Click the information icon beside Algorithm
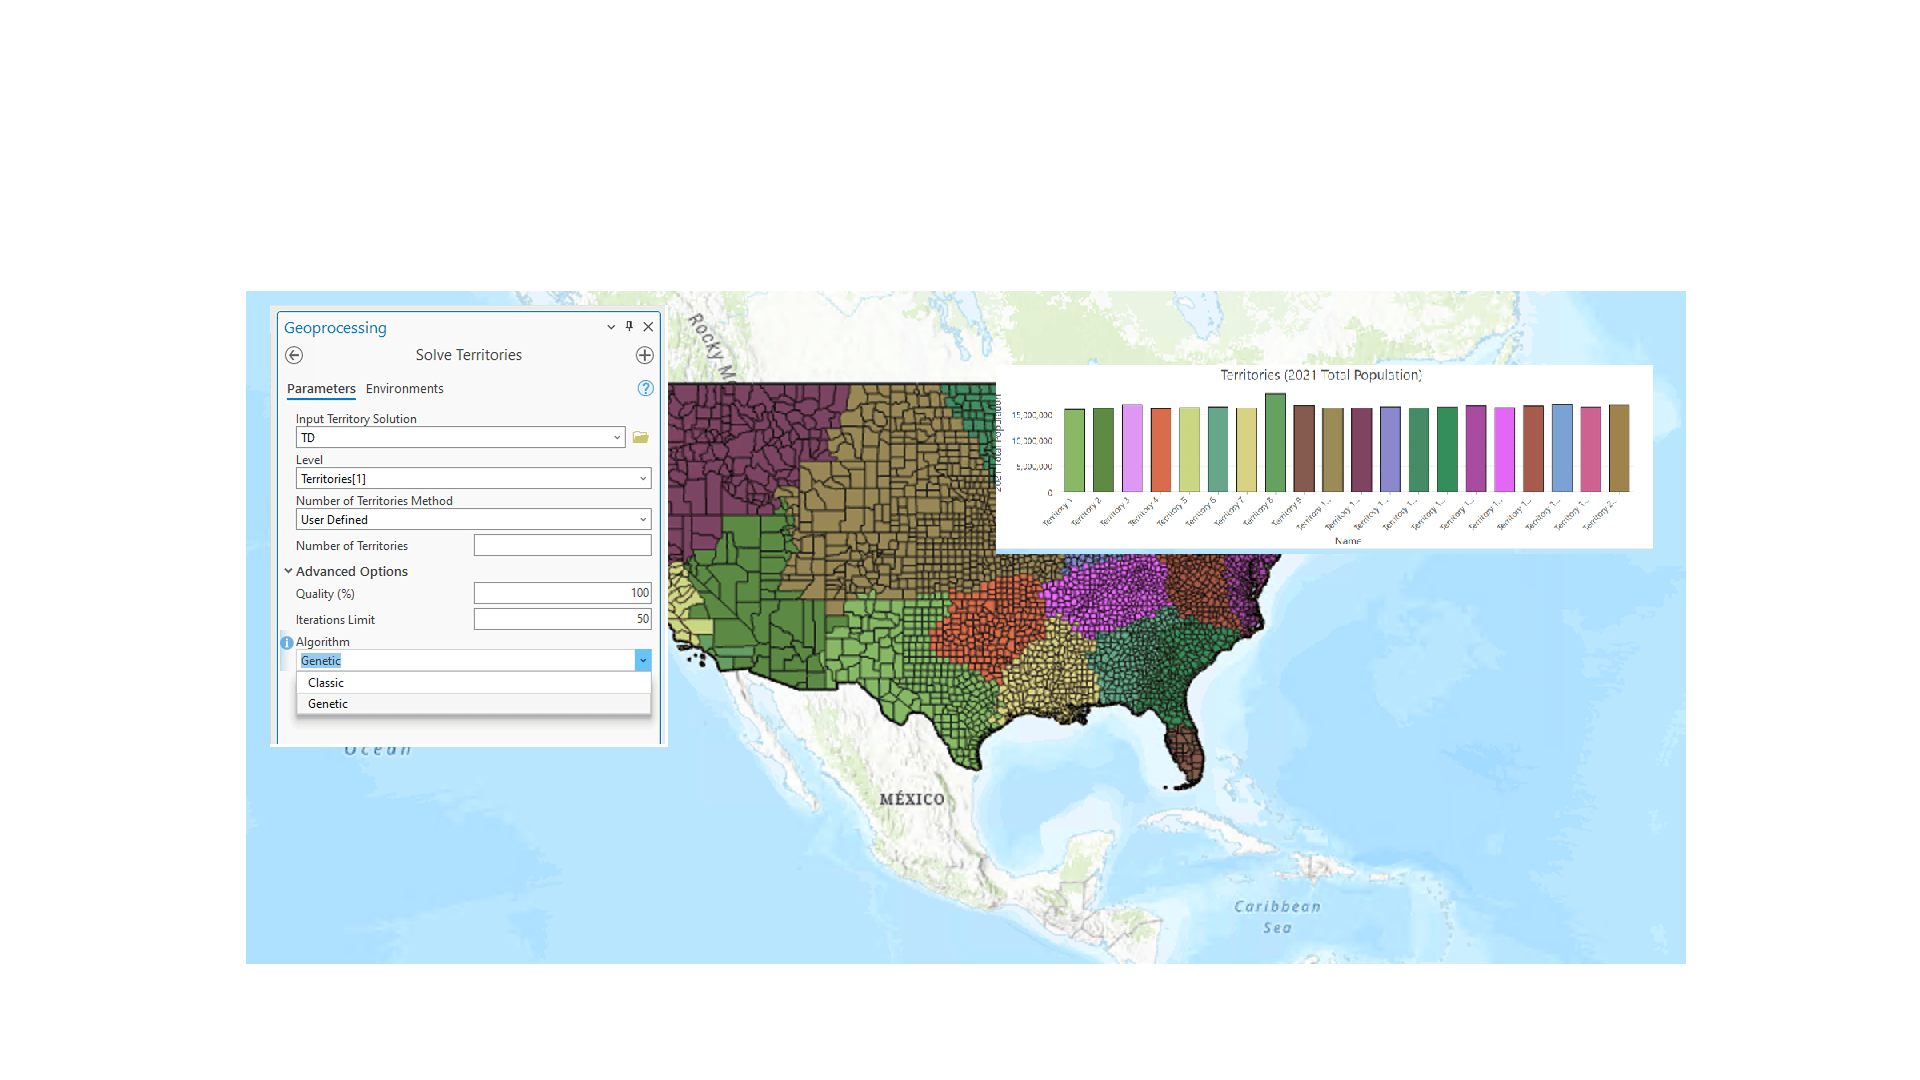Viewport: 1920px width, 1080px height. pos(286,643)
